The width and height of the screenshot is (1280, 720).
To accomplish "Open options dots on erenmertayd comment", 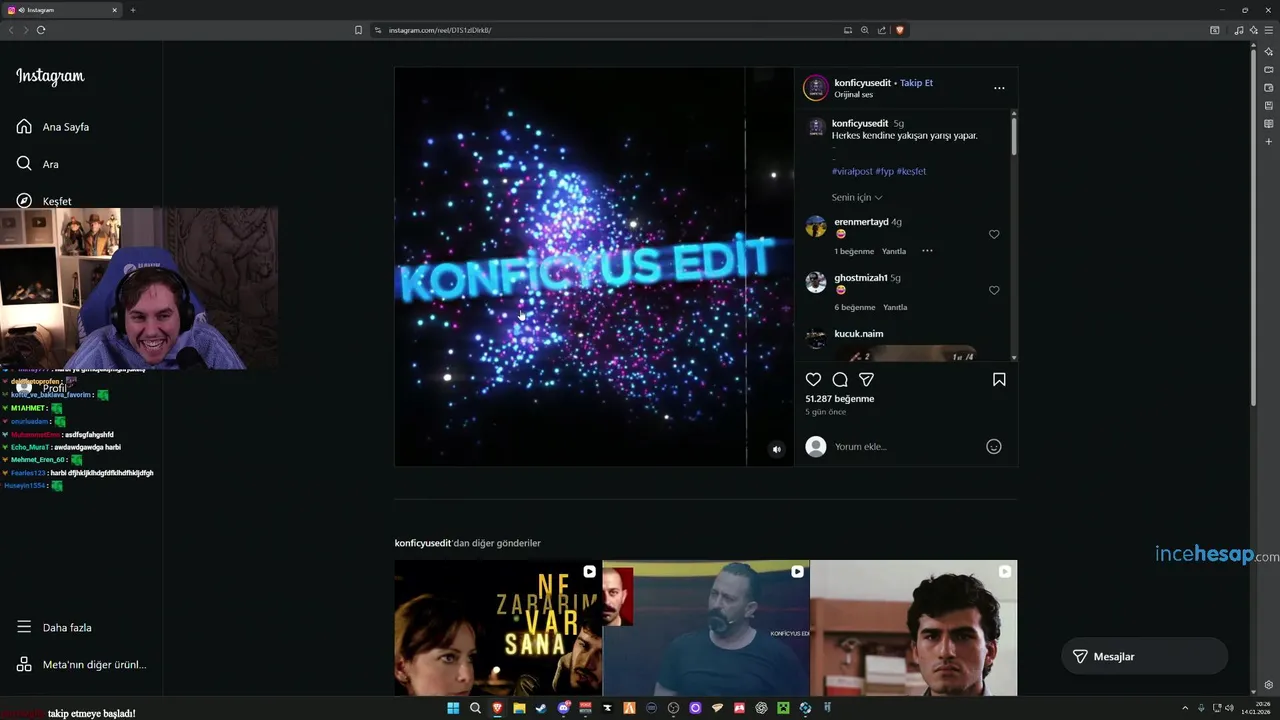I will (927, 251).
